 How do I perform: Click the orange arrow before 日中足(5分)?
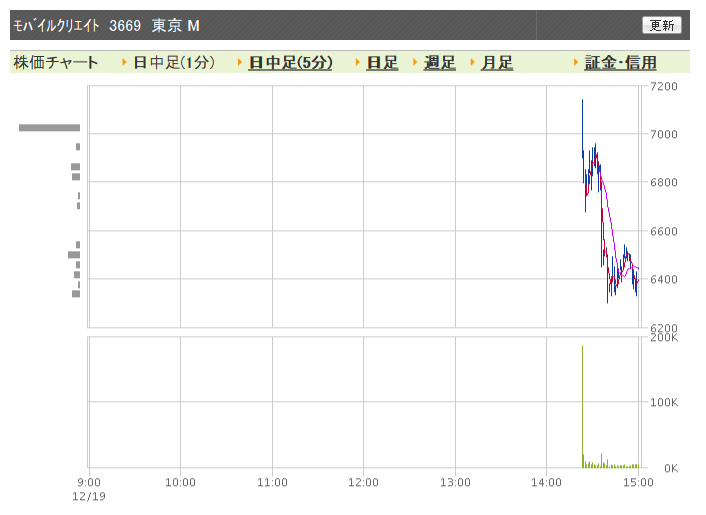point(240,62)
